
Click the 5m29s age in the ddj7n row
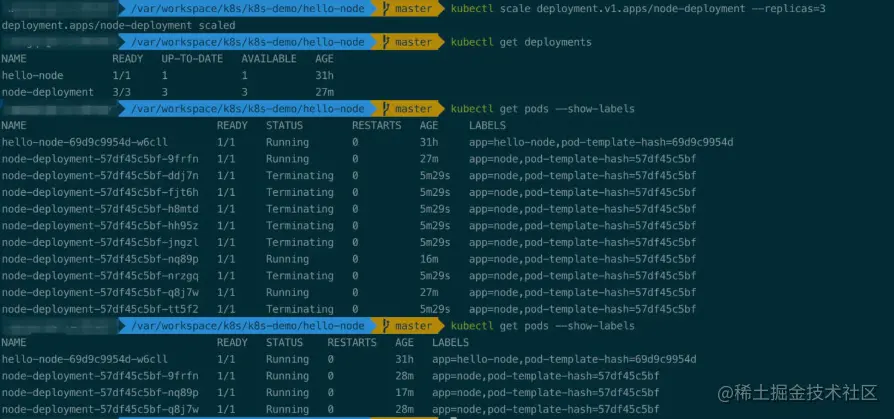coord(435,176)
